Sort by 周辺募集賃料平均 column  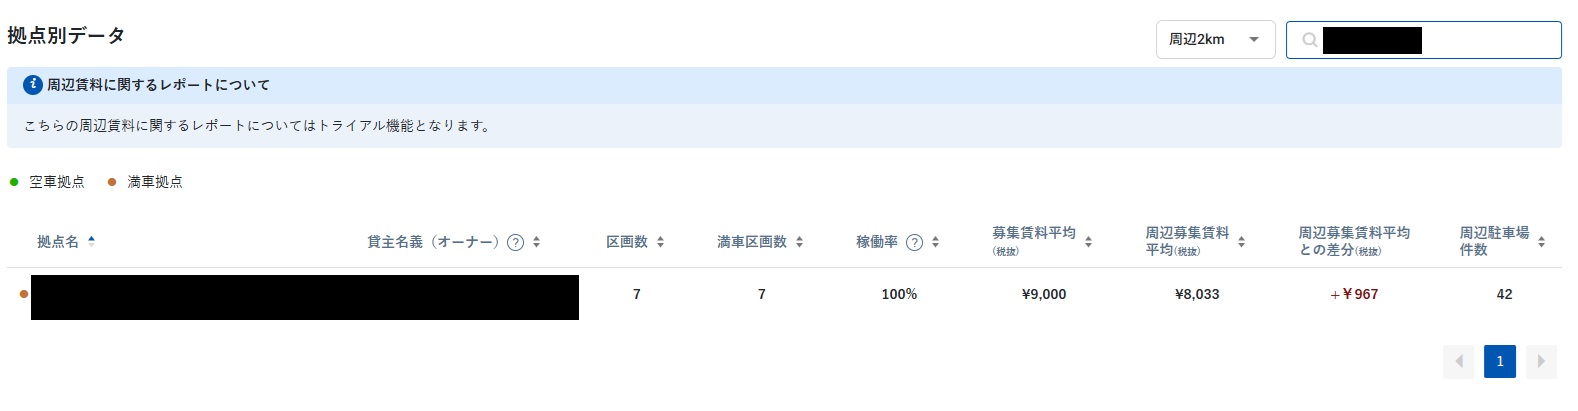click(x=1241, y=241)
